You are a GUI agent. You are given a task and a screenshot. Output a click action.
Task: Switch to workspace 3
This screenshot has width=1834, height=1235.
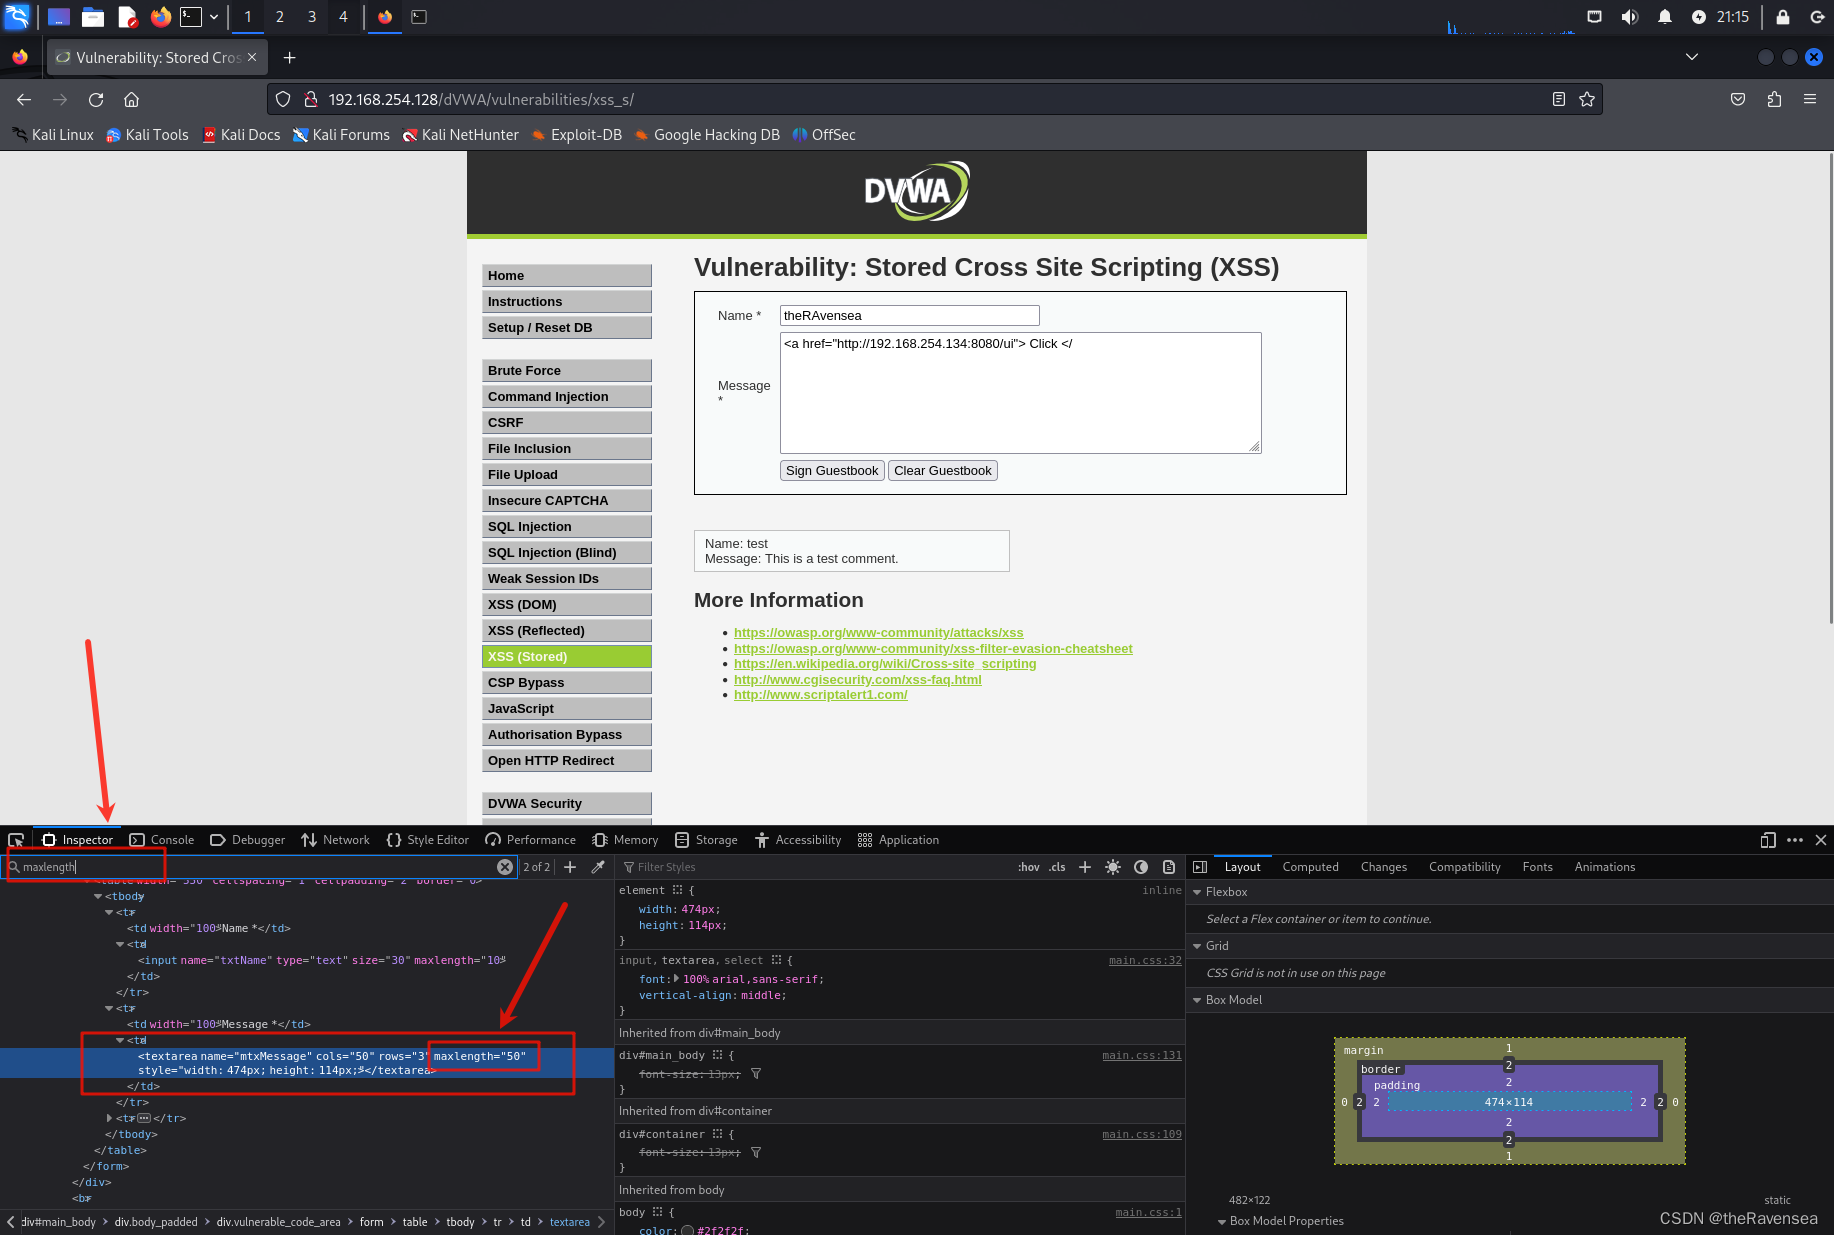[x=312, y=17]
